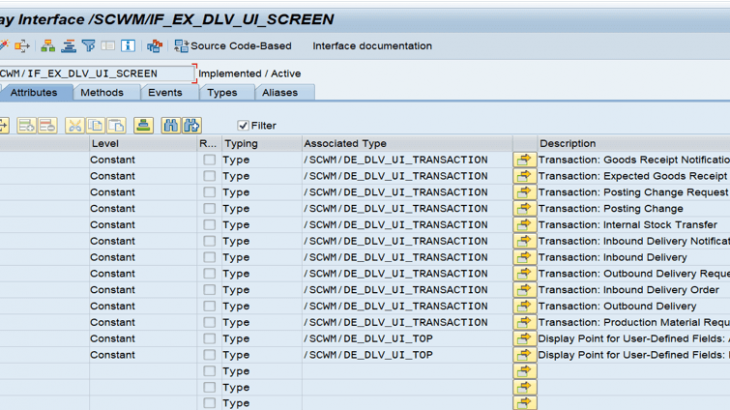Click the funnel filter icon in the top toolbar
This screenshot has width=730, height=410.
(x=88, y=46)
